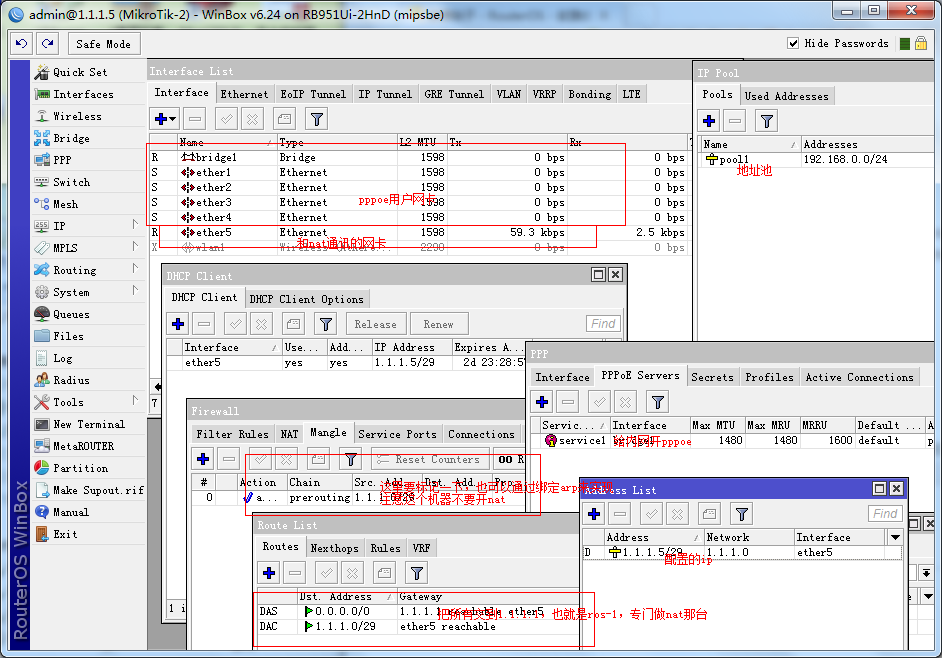
Task: Open the PPP sidebar menu
Action: [62, 160]
